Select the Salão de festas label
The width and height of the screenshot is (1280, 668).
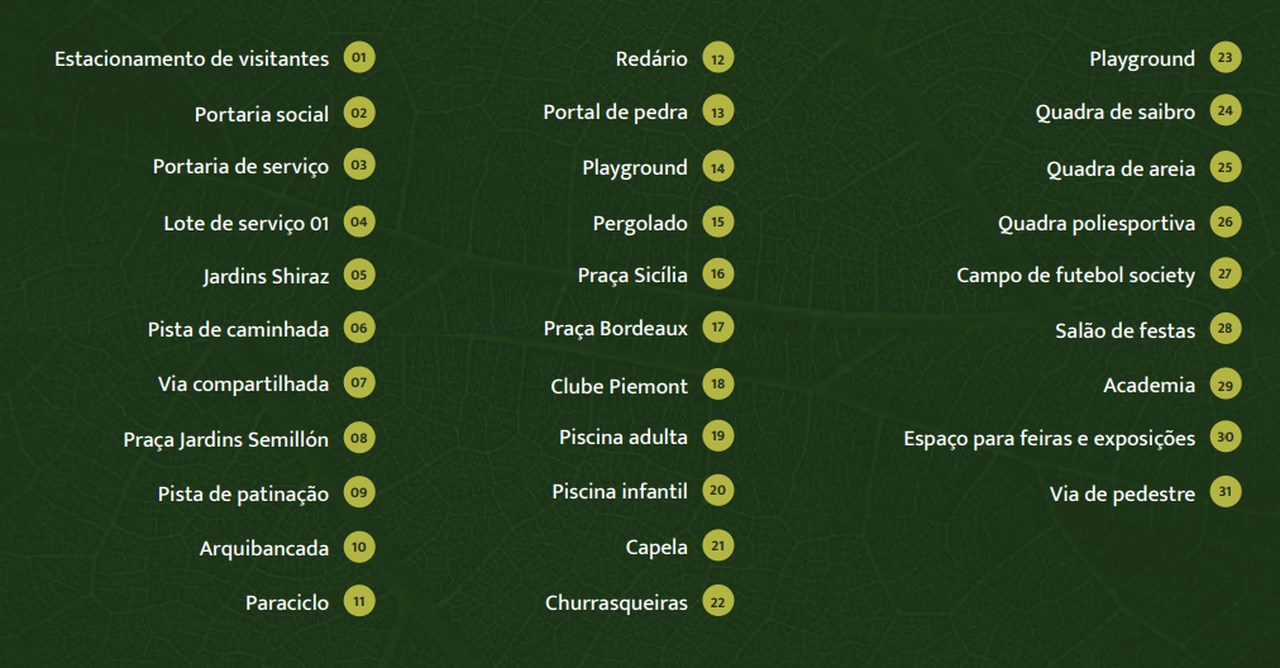point(1125,330)
